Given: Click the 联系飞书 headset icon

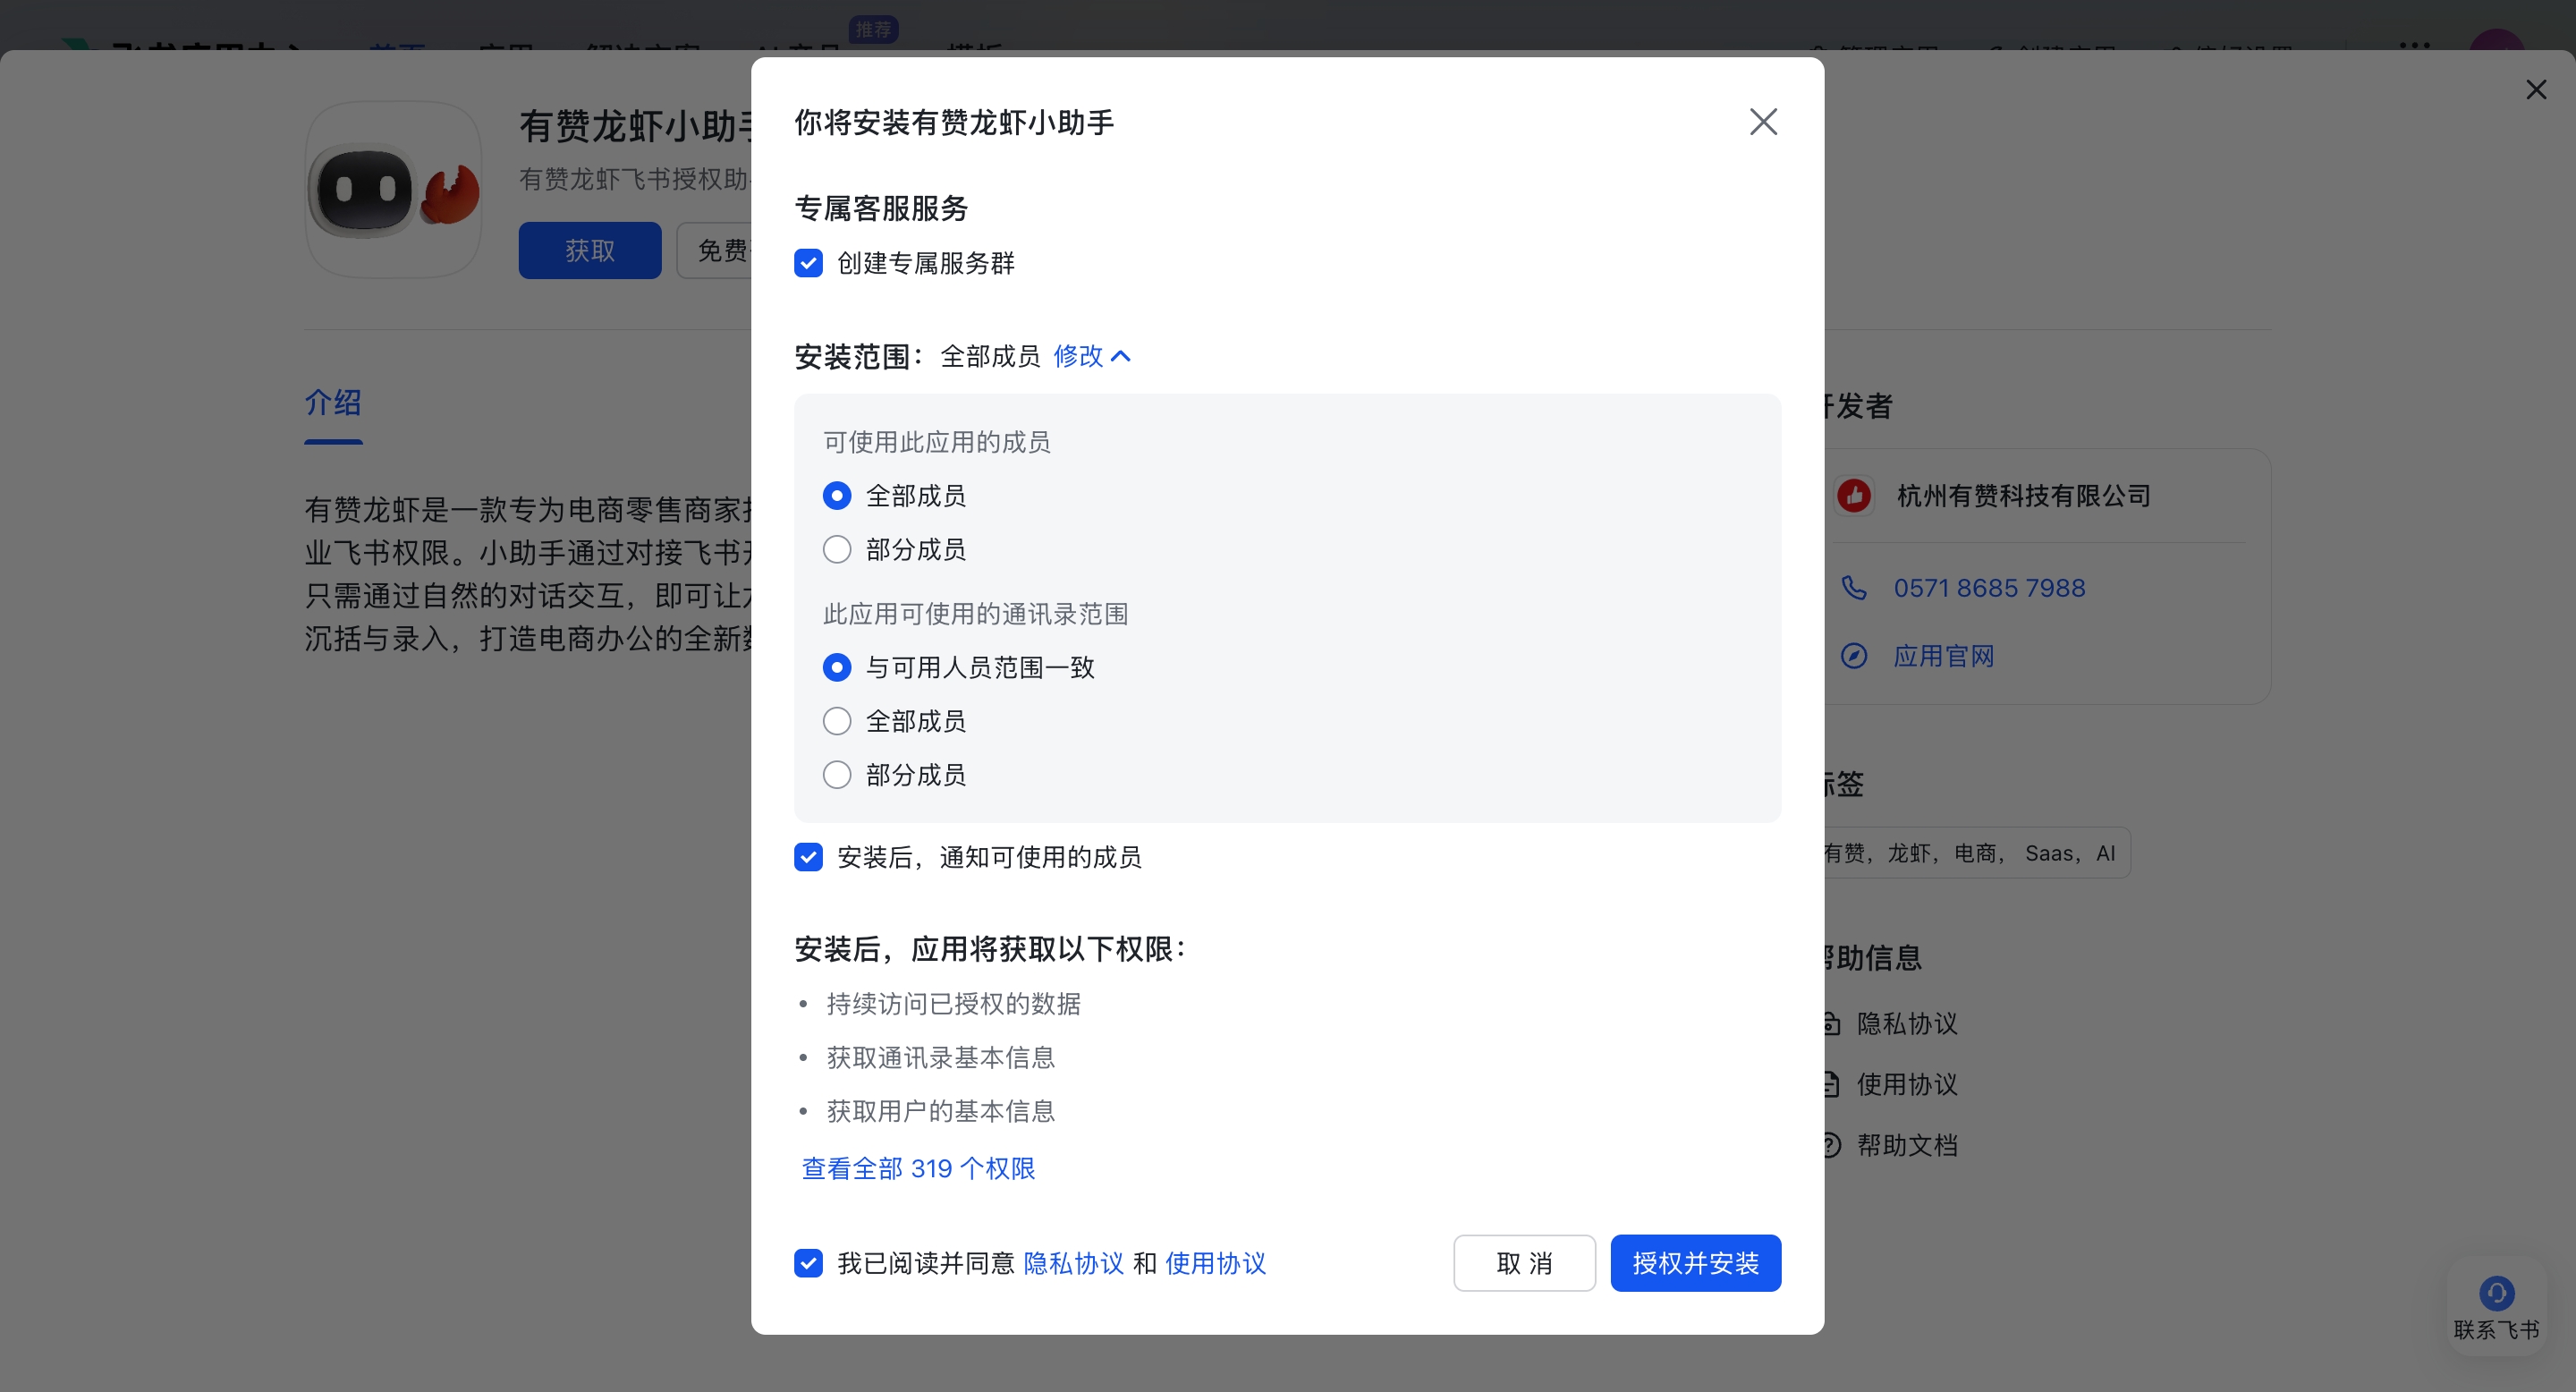Looking at the screenshot, I should [x=2496, y=1293].
